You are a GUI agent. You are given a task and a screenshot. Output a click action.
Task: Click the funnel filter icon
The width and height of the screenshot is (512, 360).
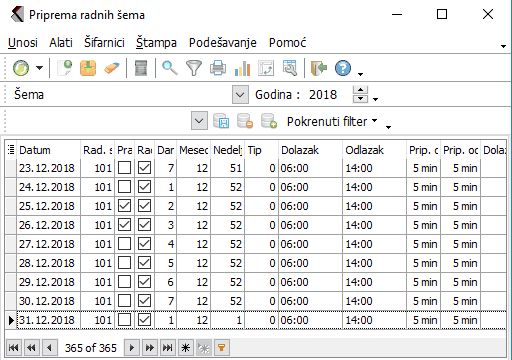tap(194, 68)
